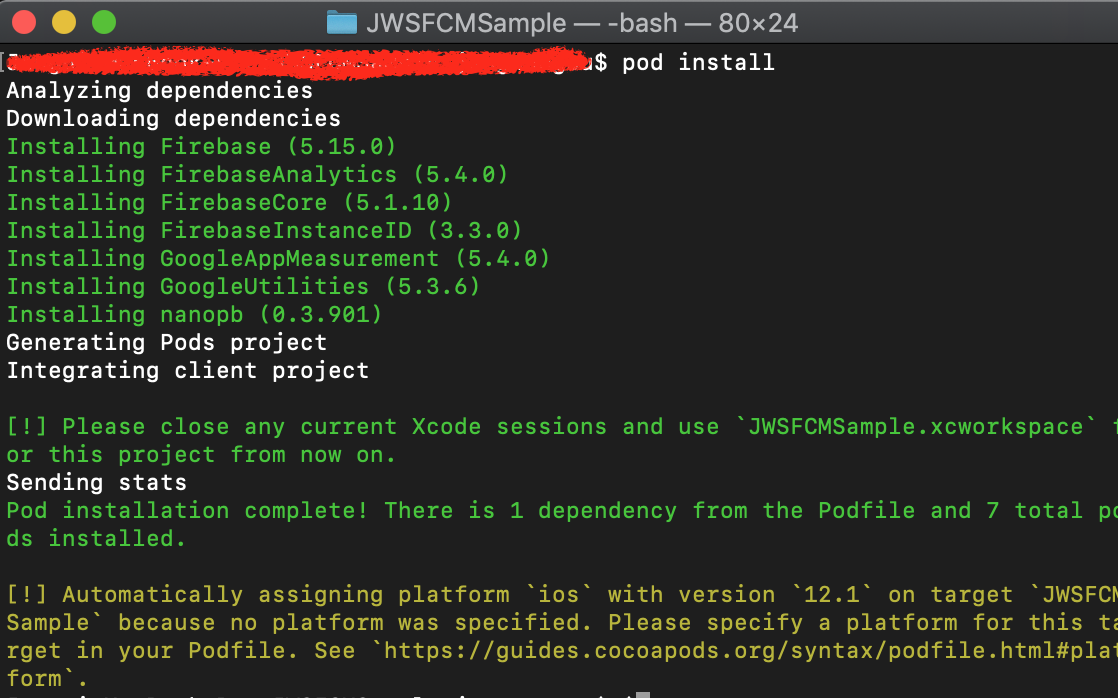
Task: Click the 'Installing FirebaseInstanceID (3.3.0)' line
Action: 265,230
